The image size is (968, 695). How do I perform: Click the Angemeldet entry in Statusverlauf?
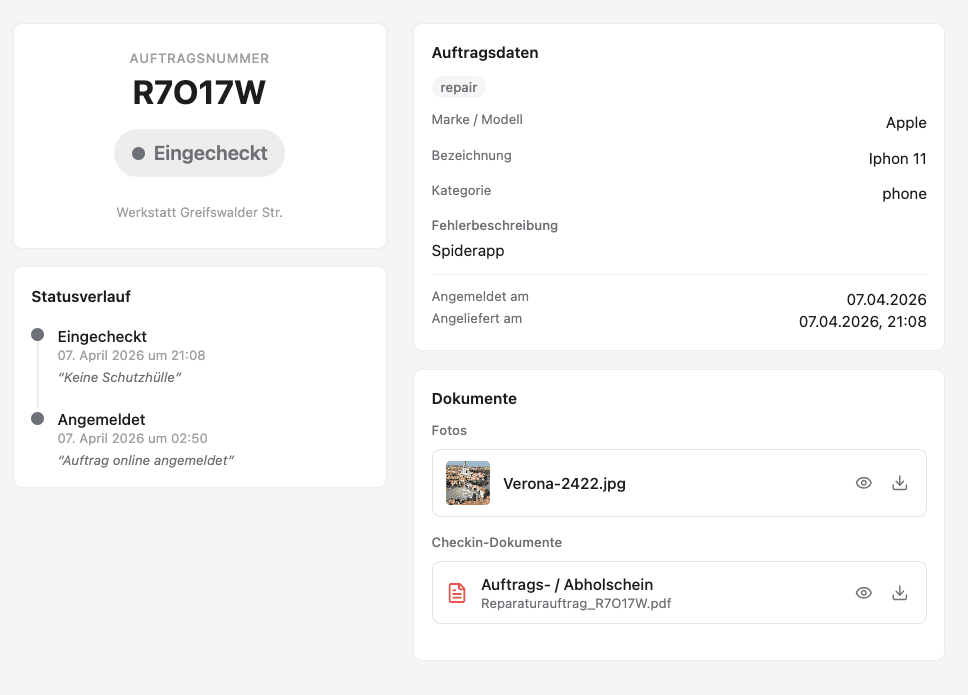pos(102,420)
